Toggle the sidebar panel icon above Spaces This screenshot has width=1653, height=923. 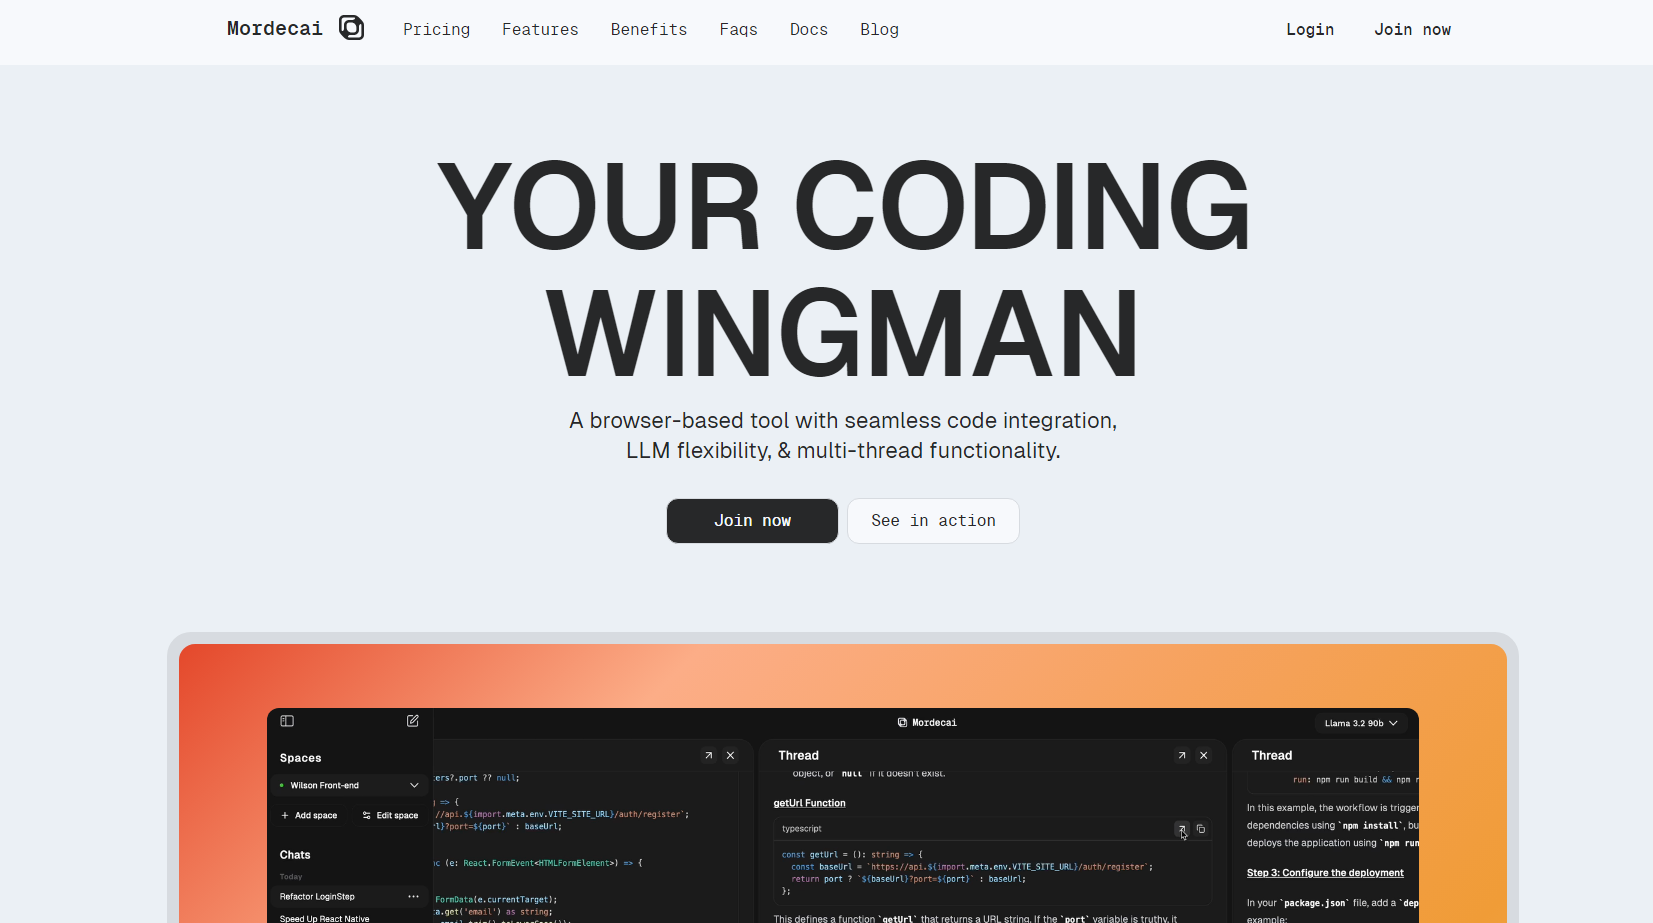pos(287,721)
